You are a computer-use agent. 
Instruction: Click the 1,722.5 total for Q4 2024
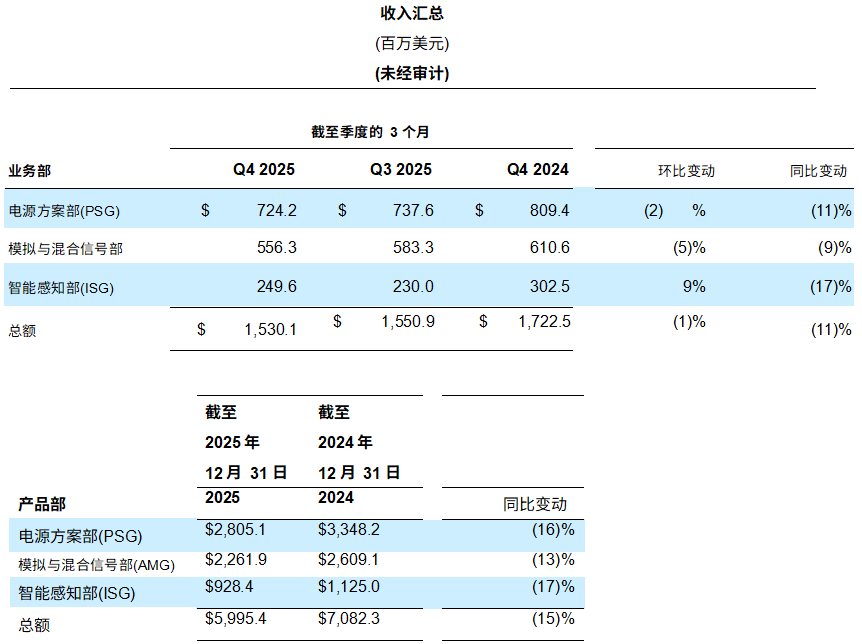click(x=544, y=321)
